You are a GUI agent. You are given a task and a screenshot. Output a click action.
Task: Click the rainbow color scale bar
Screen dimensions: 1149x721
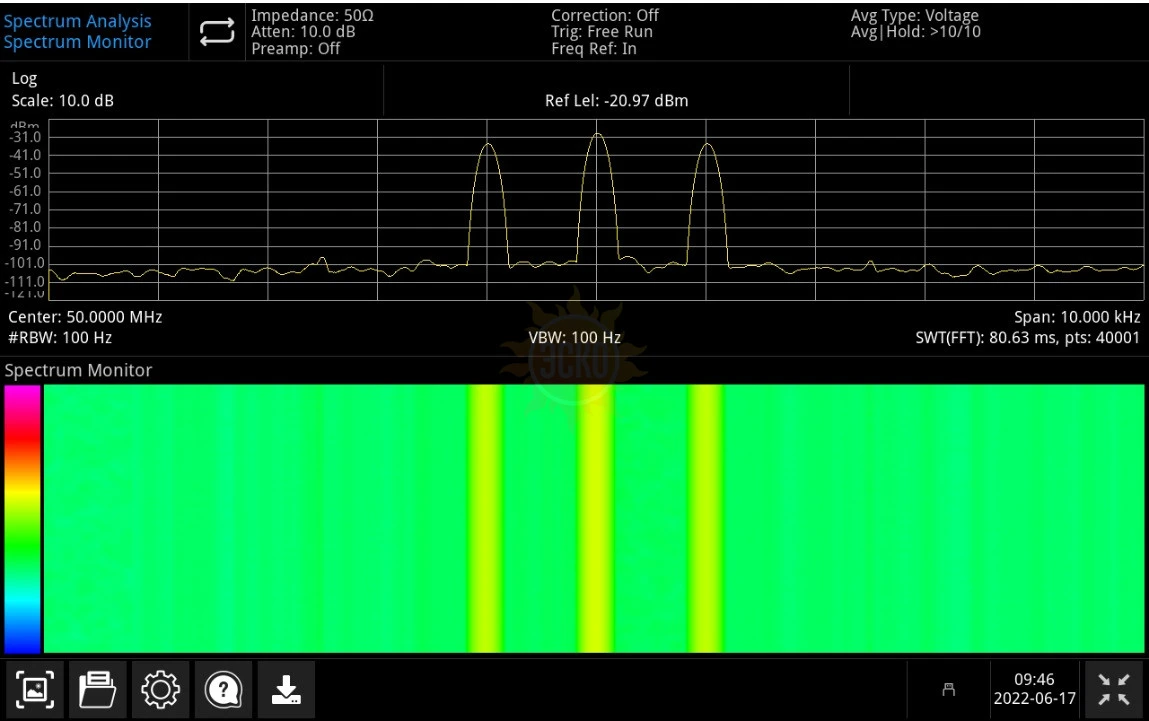[x=22, y=519]
